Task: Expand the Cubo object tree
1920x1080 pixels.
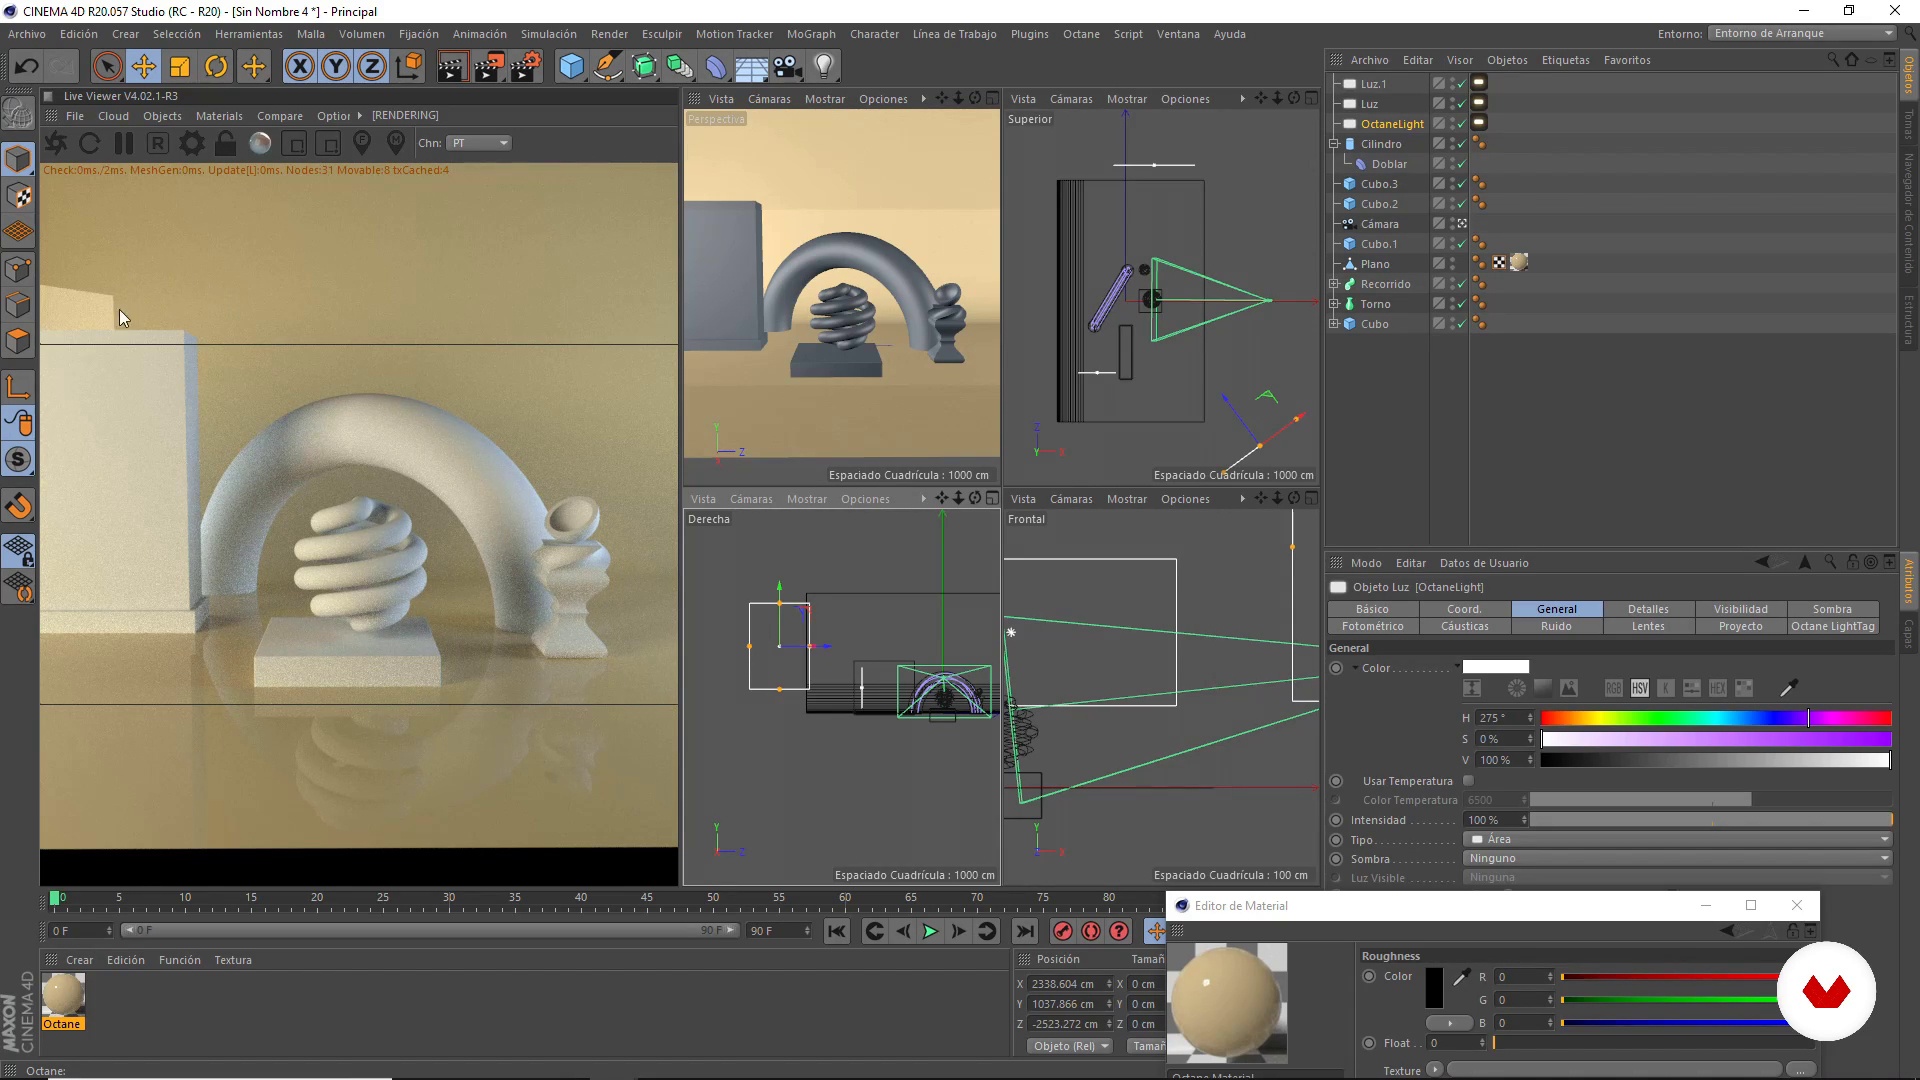Action: click(1334, 324)
